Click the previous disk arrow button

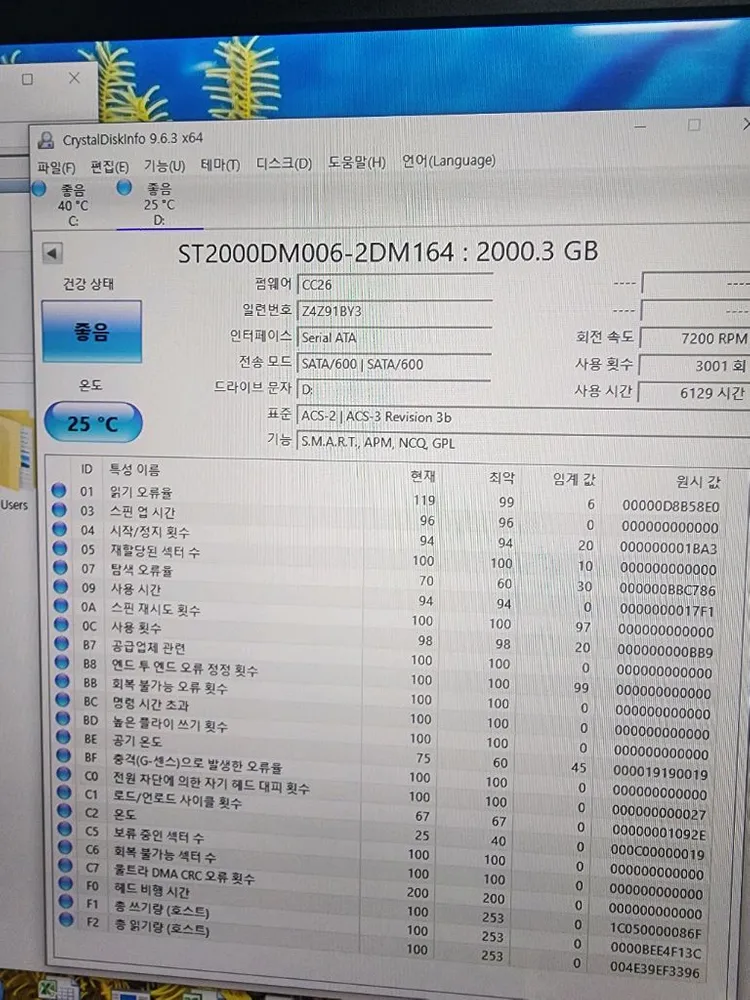[x=52, y=253]
